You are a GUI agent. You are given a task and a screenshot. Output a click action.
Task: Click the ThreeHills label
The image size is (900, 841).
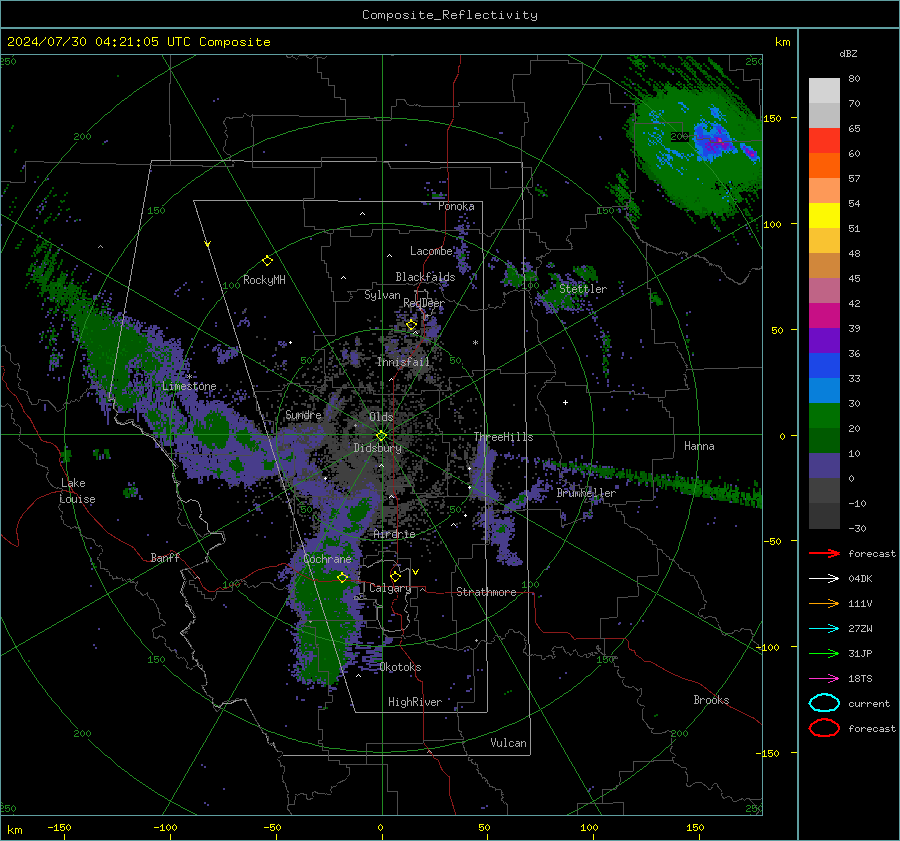(x=503, y=437)
